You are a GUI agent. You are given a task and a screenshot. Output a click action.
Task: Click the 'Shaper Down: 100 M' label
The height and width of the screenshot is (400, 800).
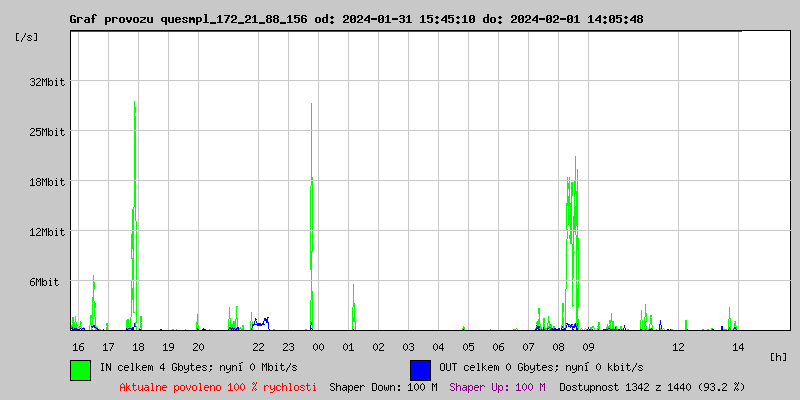point(383,386)
